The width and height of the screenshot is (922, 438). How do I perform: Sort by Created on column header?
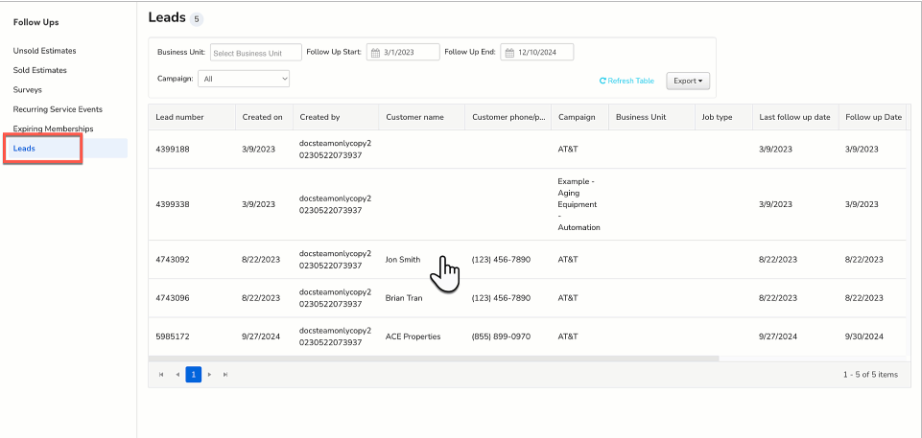262,117
